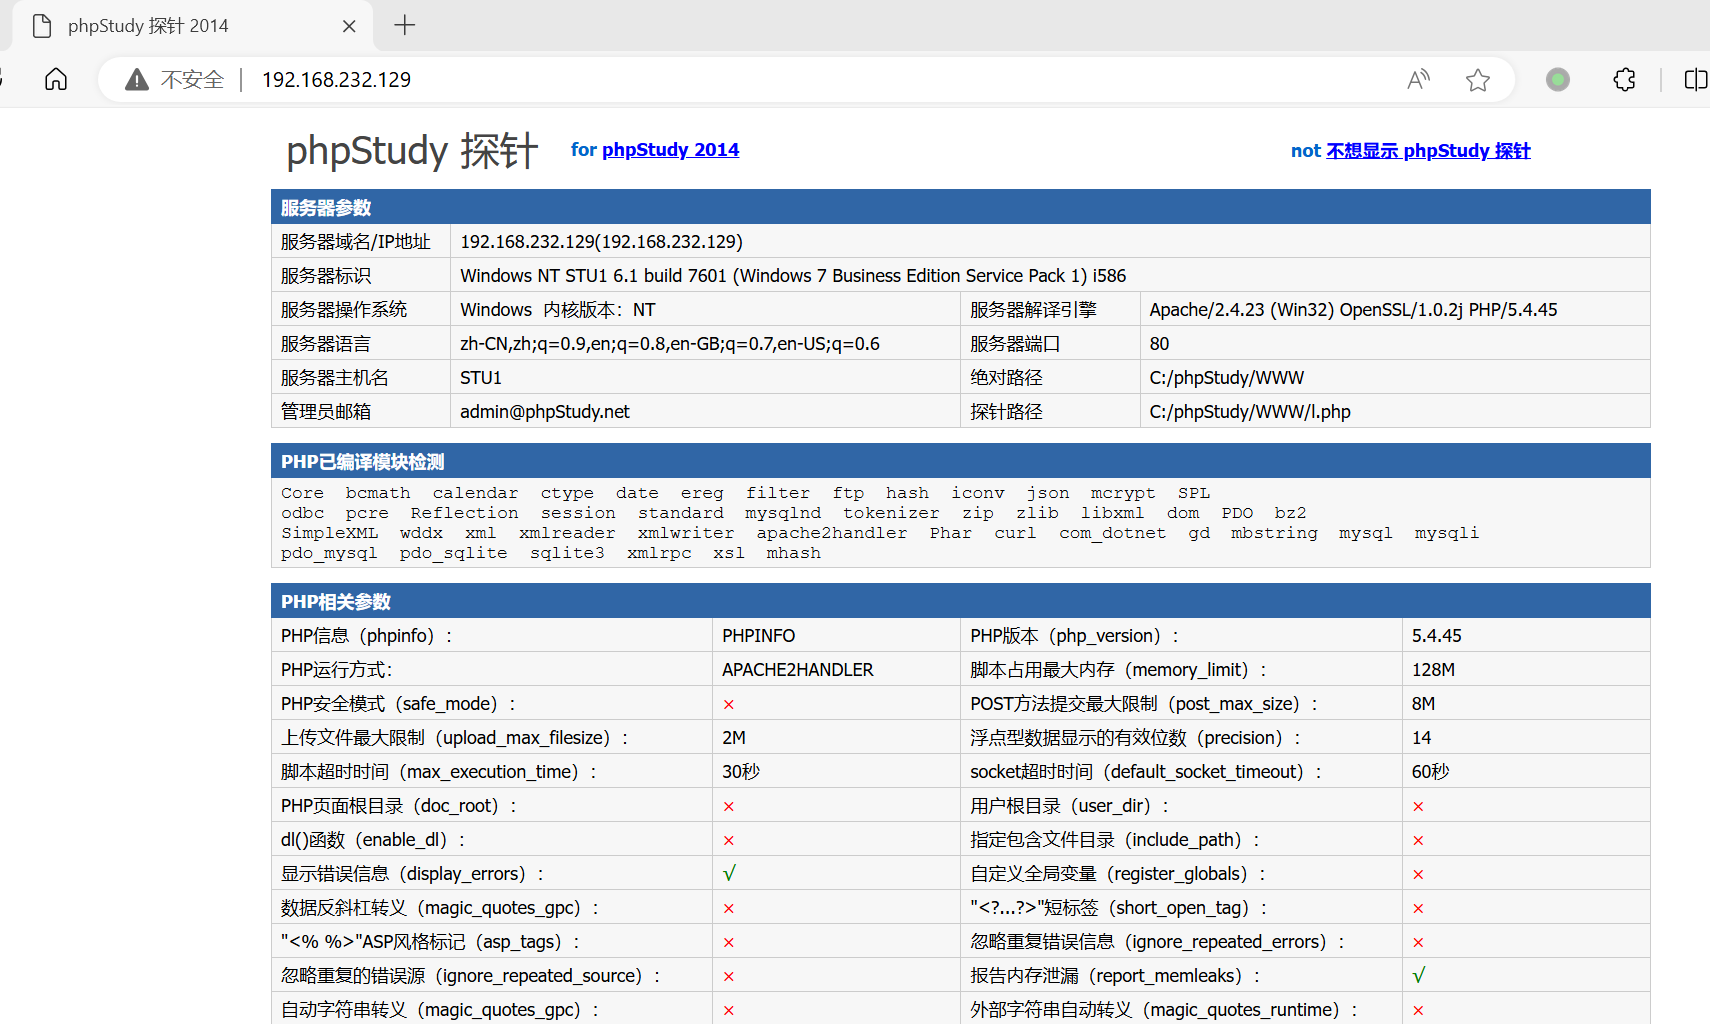
Task: Click the com_dotnet module name
Action: [1113, 533]
